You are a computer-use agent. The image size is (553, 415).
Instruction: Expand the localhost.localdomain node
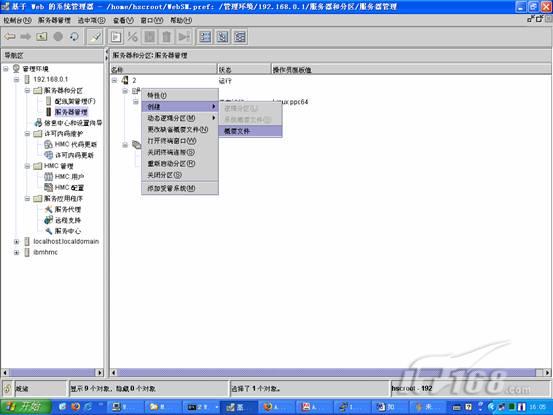tap(17, 242)
